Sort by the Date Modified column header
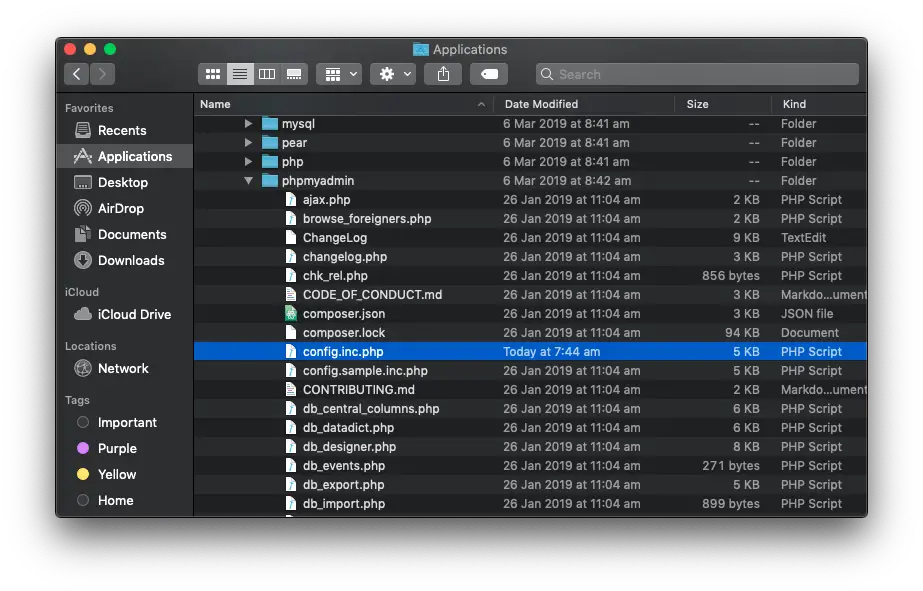This screenshot has height=591, width=923. click(586, 104)
